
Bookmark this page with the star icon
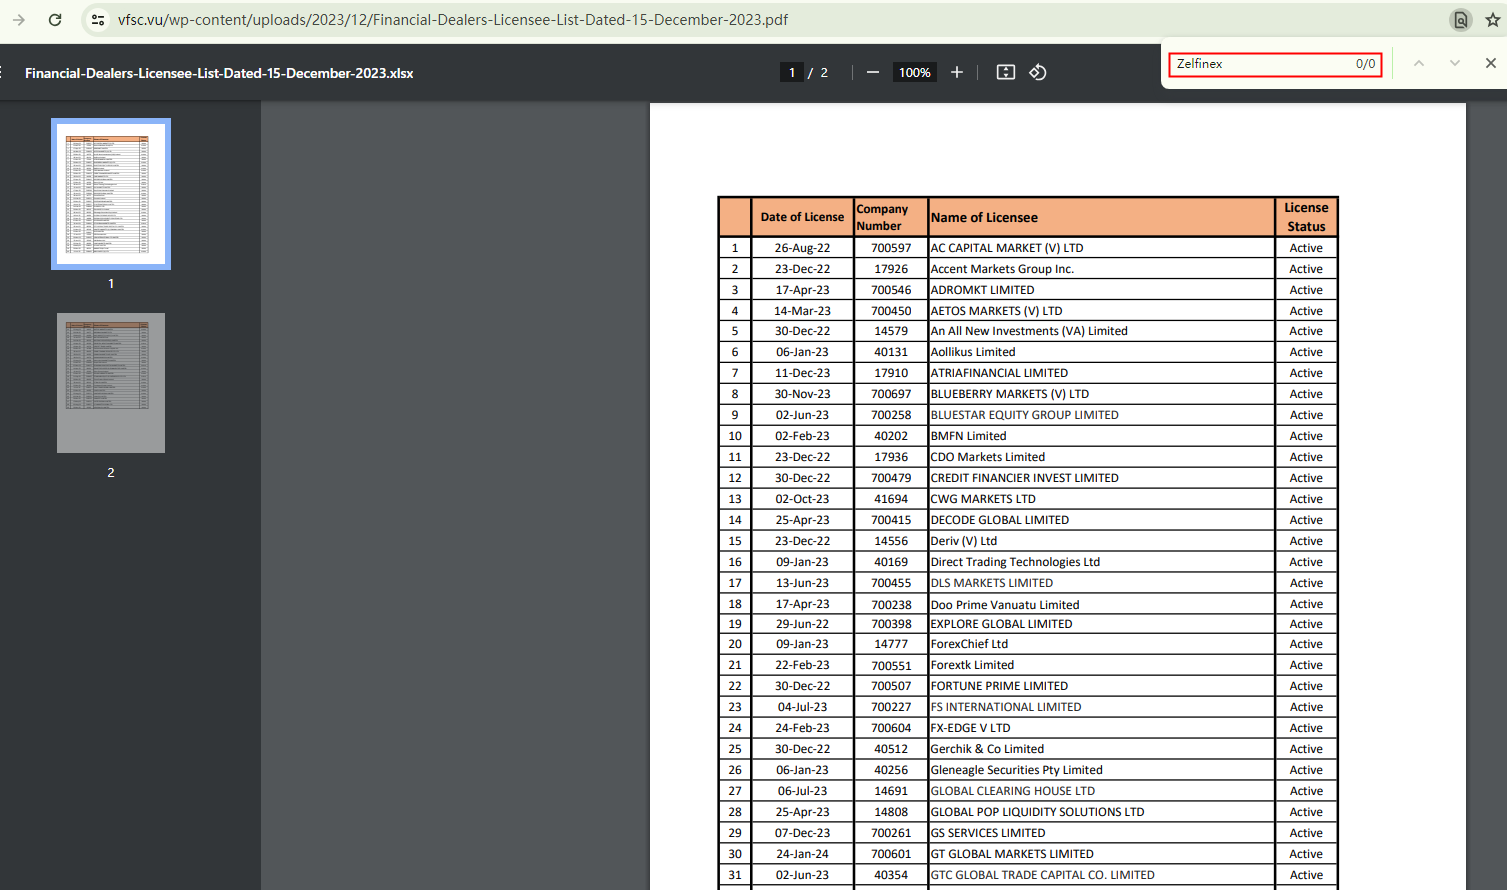point(1492,20)
